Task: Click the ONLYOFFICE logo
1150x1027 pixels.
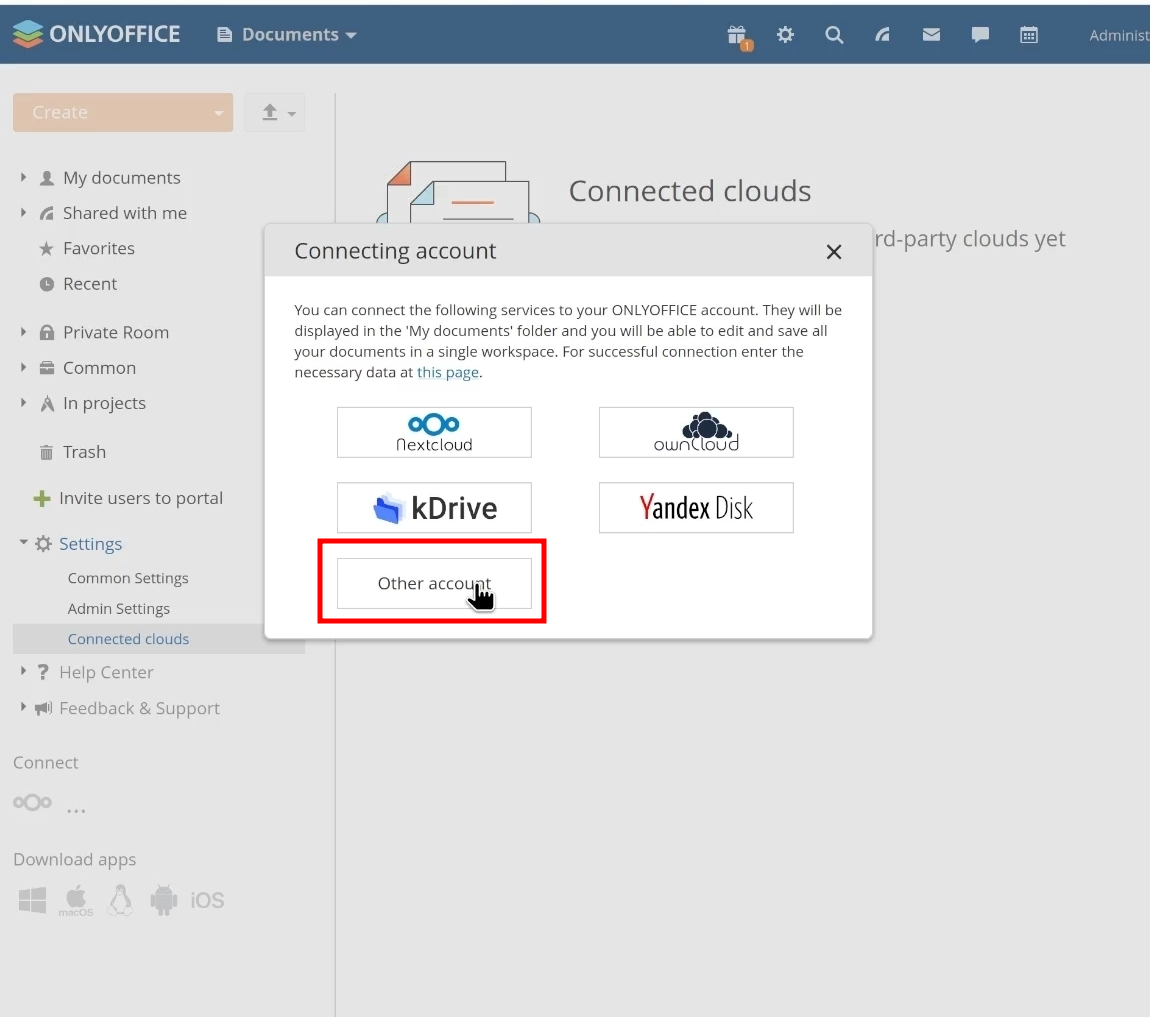Action: [x=96, y=34]
